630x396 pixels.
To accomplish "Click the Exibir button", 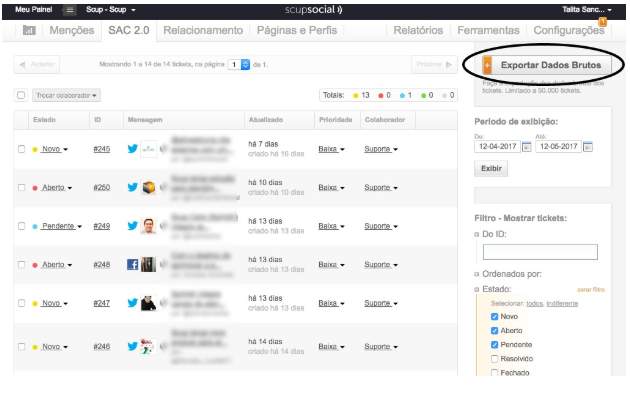I will point(491,168).
